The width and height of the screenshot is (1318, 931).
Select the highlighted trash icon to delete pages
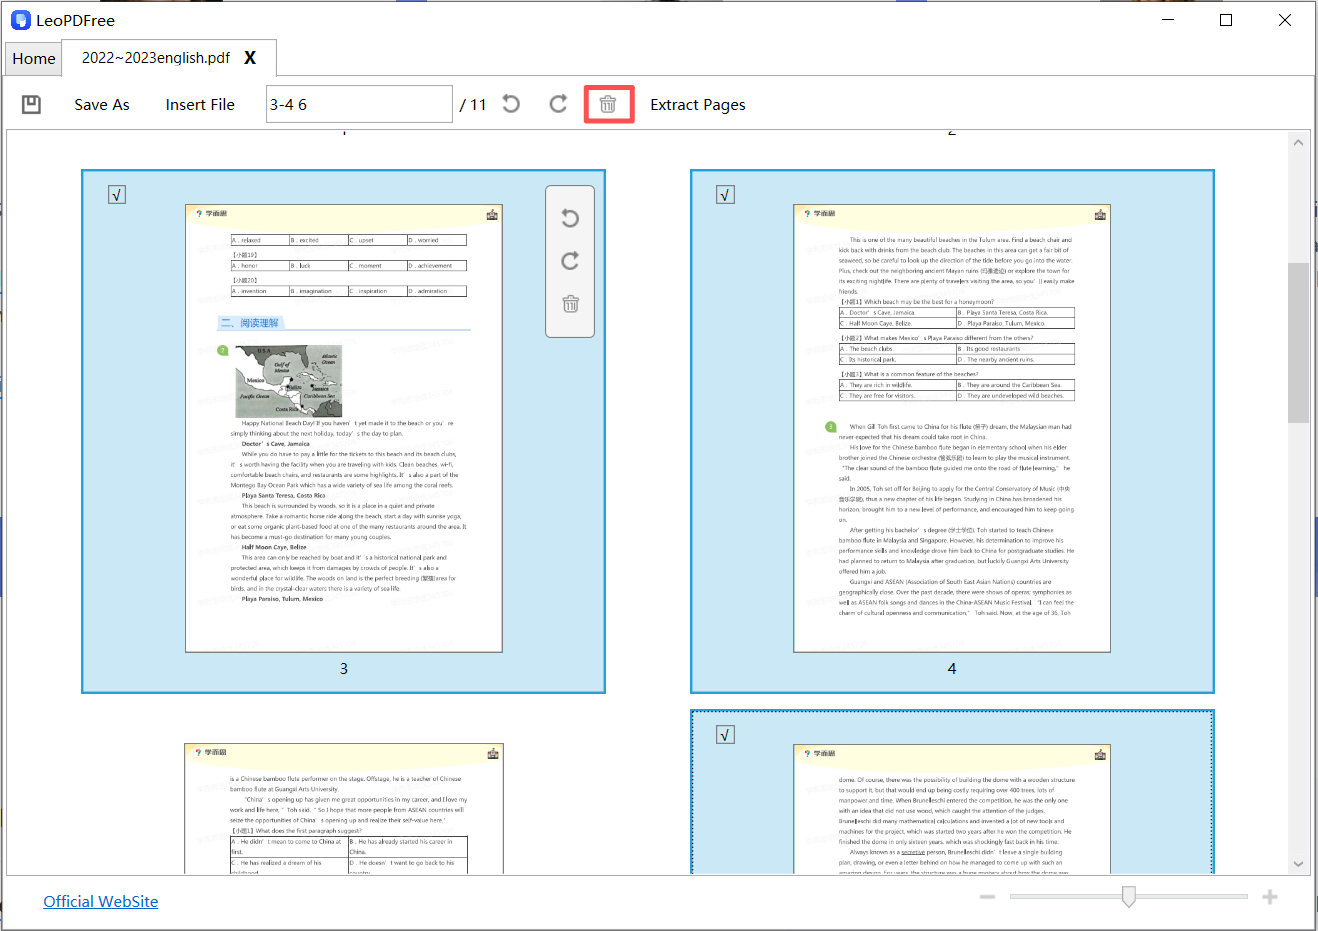click(609, 104)
